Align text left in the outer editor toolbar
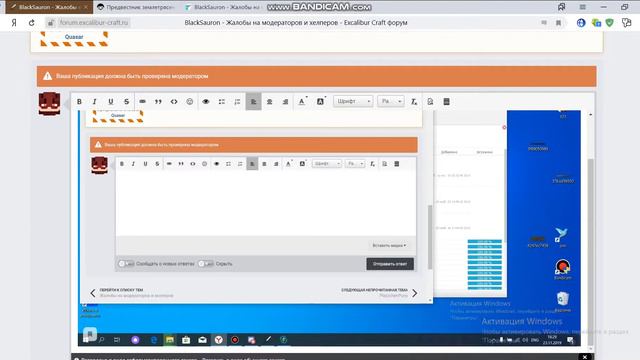This screenshot has height=360, width=640. (253, 102)
